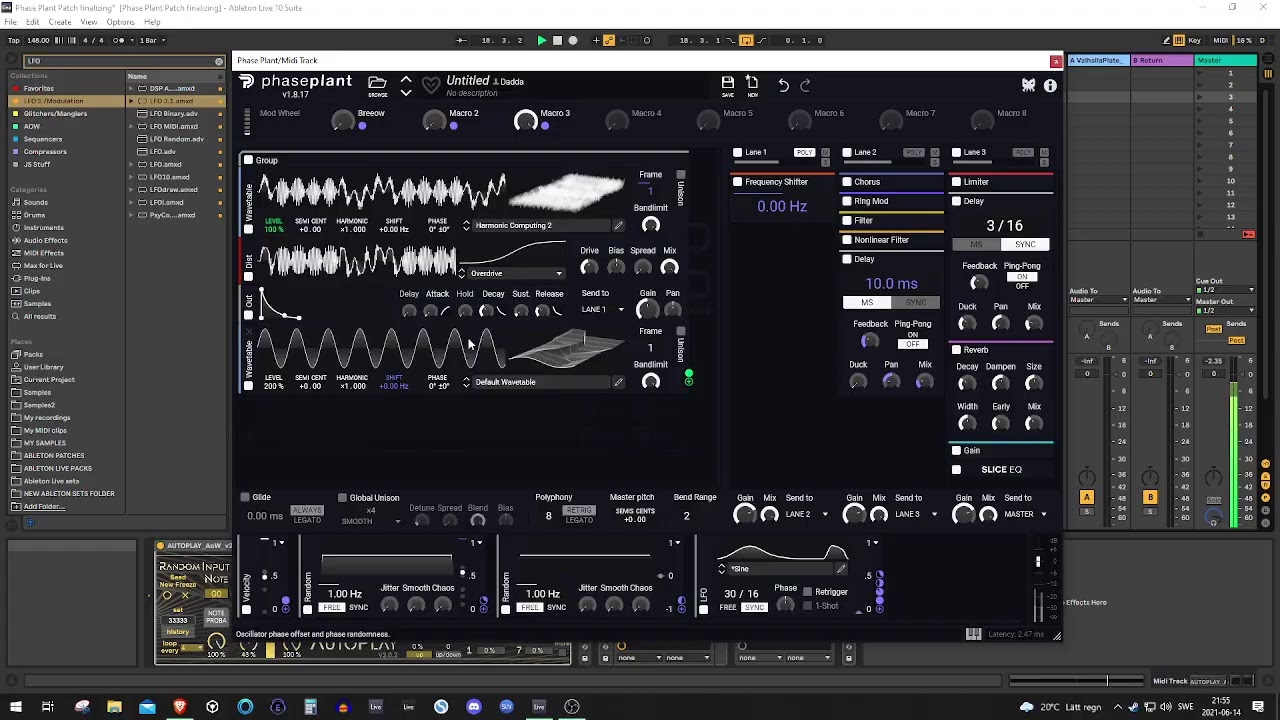This screenshot has width=1280, height=720.
Task: Select MS mode on the lane 2 Delay
Action: [867, 302]
